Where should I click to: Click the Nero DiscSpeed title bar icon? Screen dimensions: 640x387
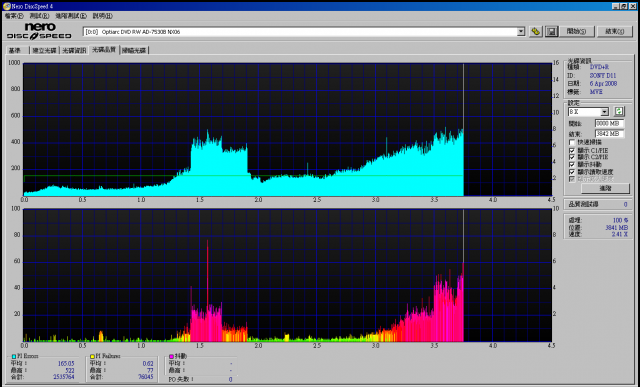click(x=7, y=6)
